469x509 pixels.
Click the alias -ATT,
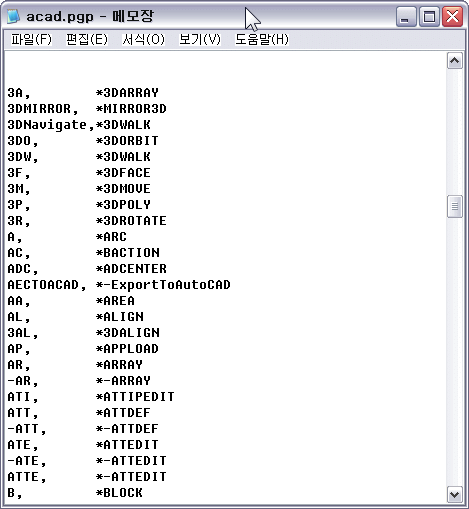[x=27, y=429]
